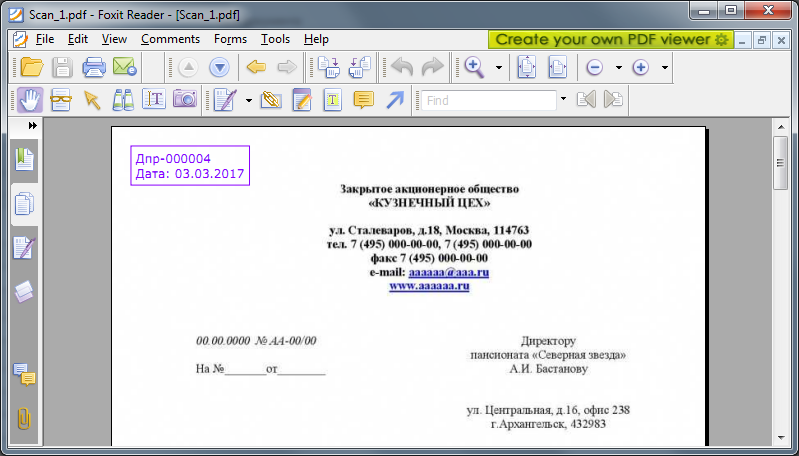The width and height of the screenshot is (799, 456).
Task: Open the Tools menu
Action: (275, 39)
